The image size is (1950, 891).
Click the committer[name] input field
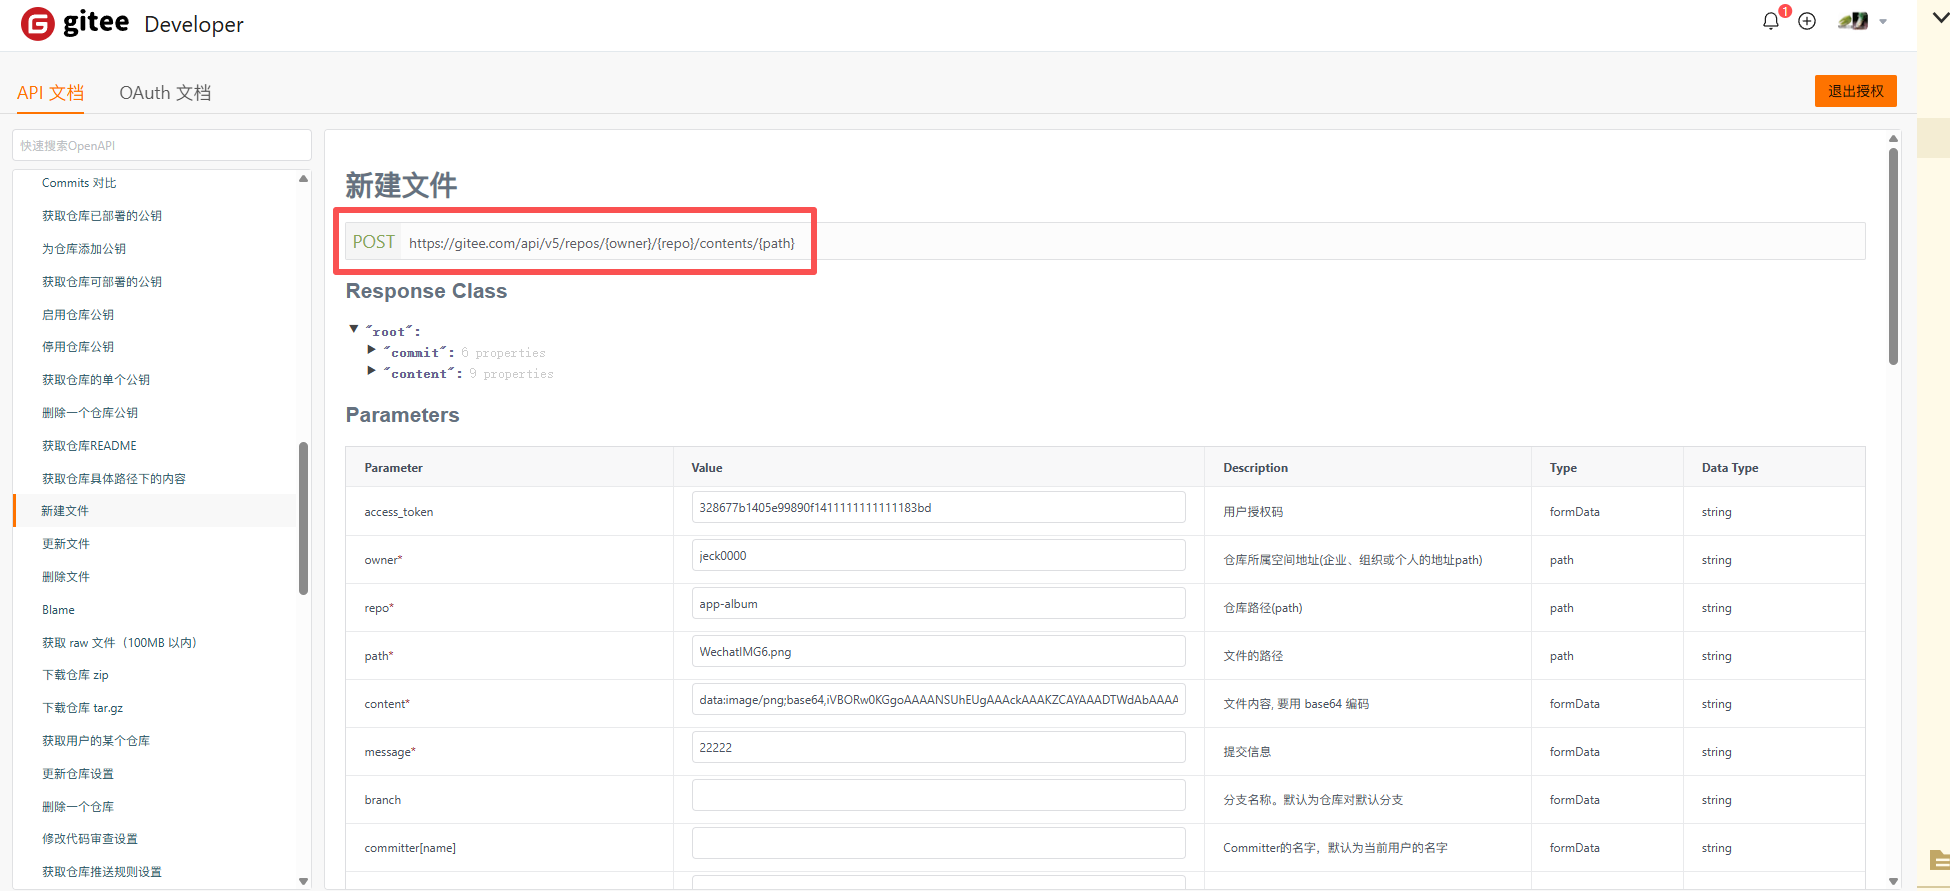[x=938, y=843]
